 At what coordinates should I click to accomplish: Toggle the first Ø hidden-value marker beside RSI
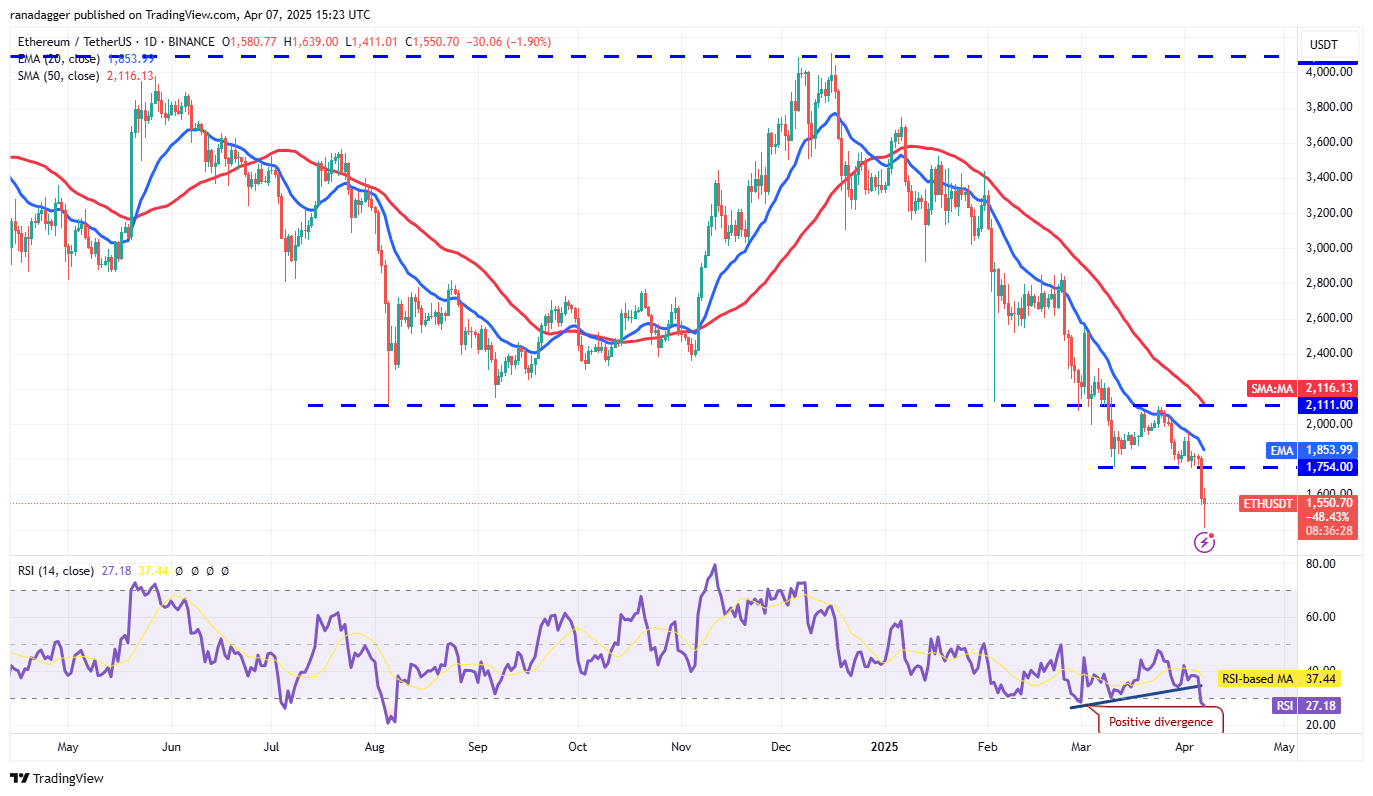pos(179,571)
